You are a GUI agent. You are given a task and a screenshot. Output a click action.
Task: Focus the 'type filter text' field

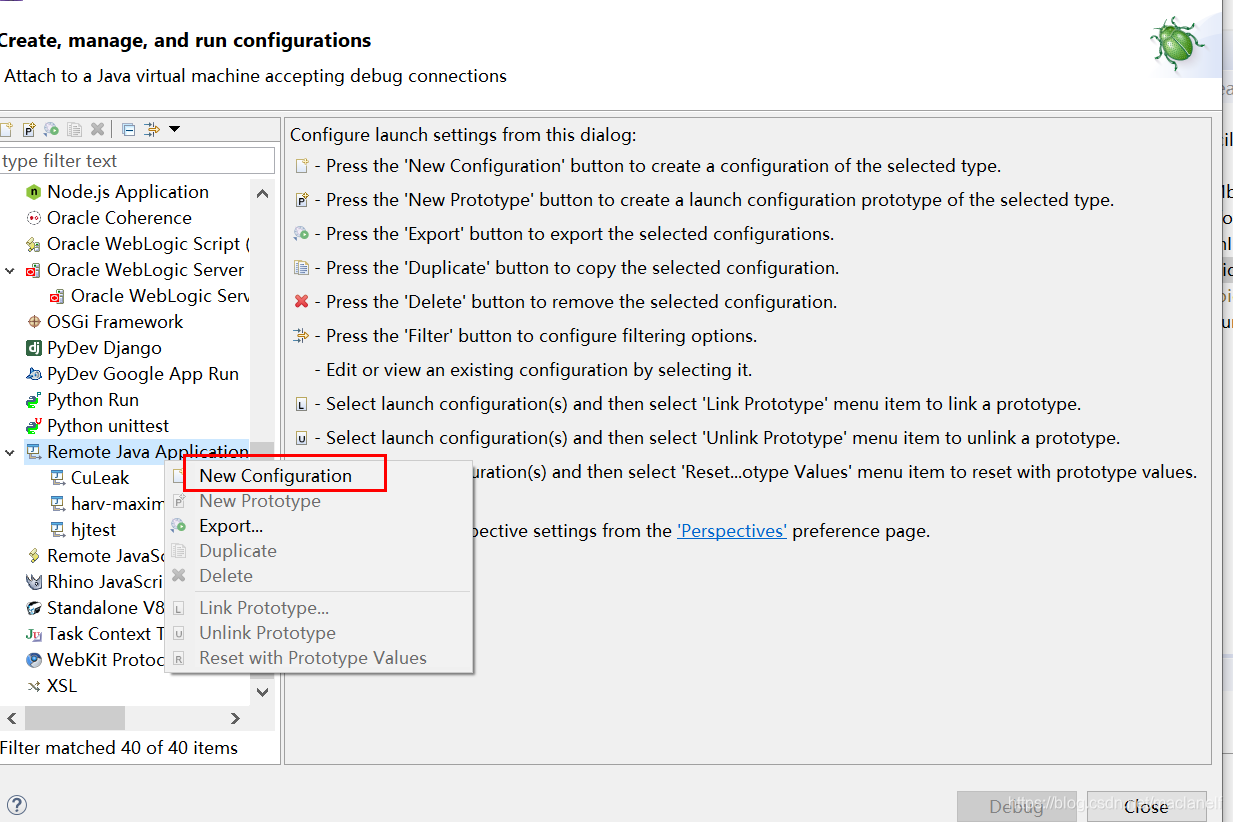(x=136, y=161)
